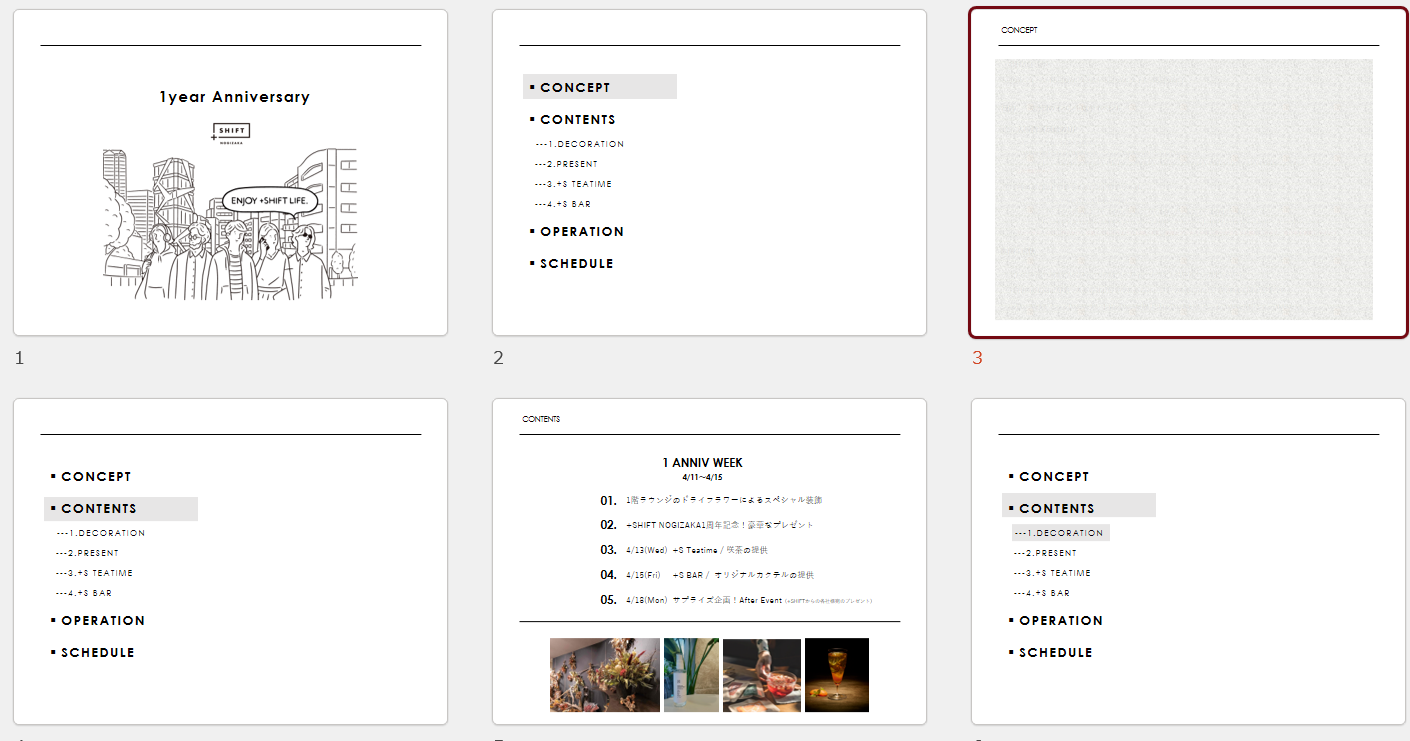This screenshot has width=1410, height=741.
Task: Click '---2.PRESENT' on slide 4
Action: 87,553
